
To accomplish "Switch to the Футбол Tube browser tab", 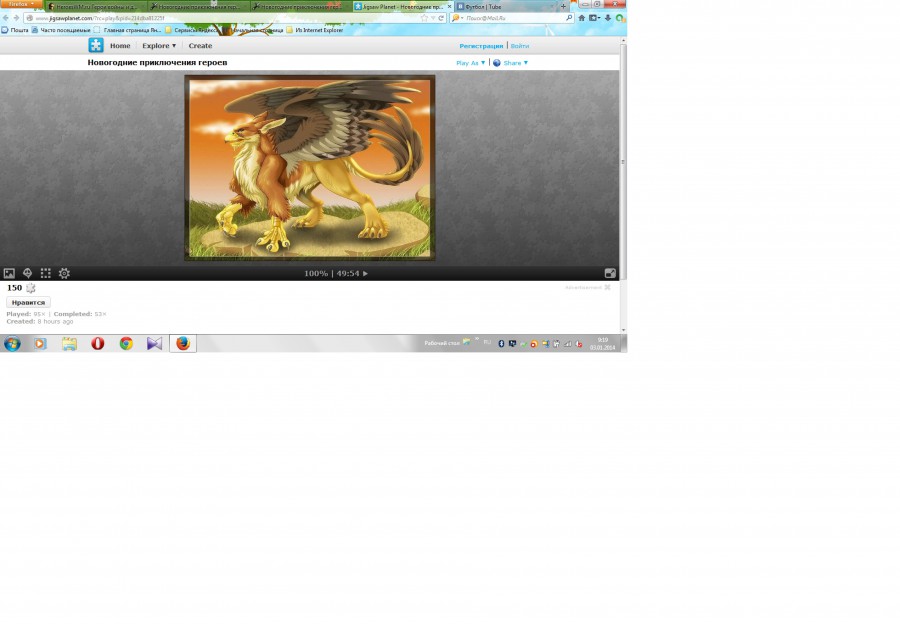I will pyautogui.click(x=505, y=6).
